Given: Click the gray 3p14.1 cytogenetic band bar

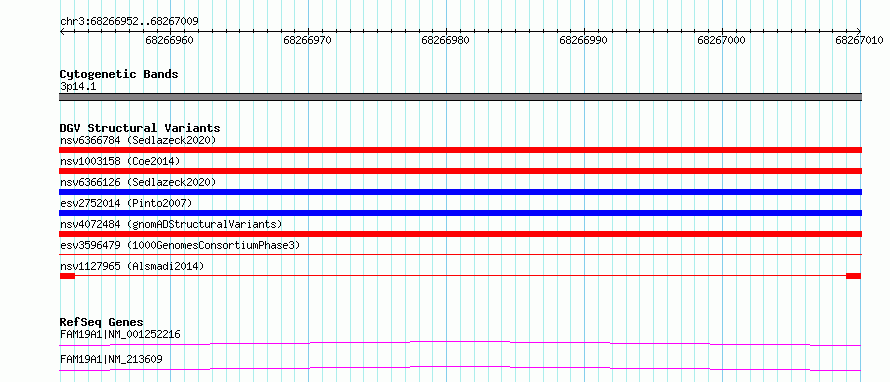Looking at the screenshot, I should pos(460,97).
